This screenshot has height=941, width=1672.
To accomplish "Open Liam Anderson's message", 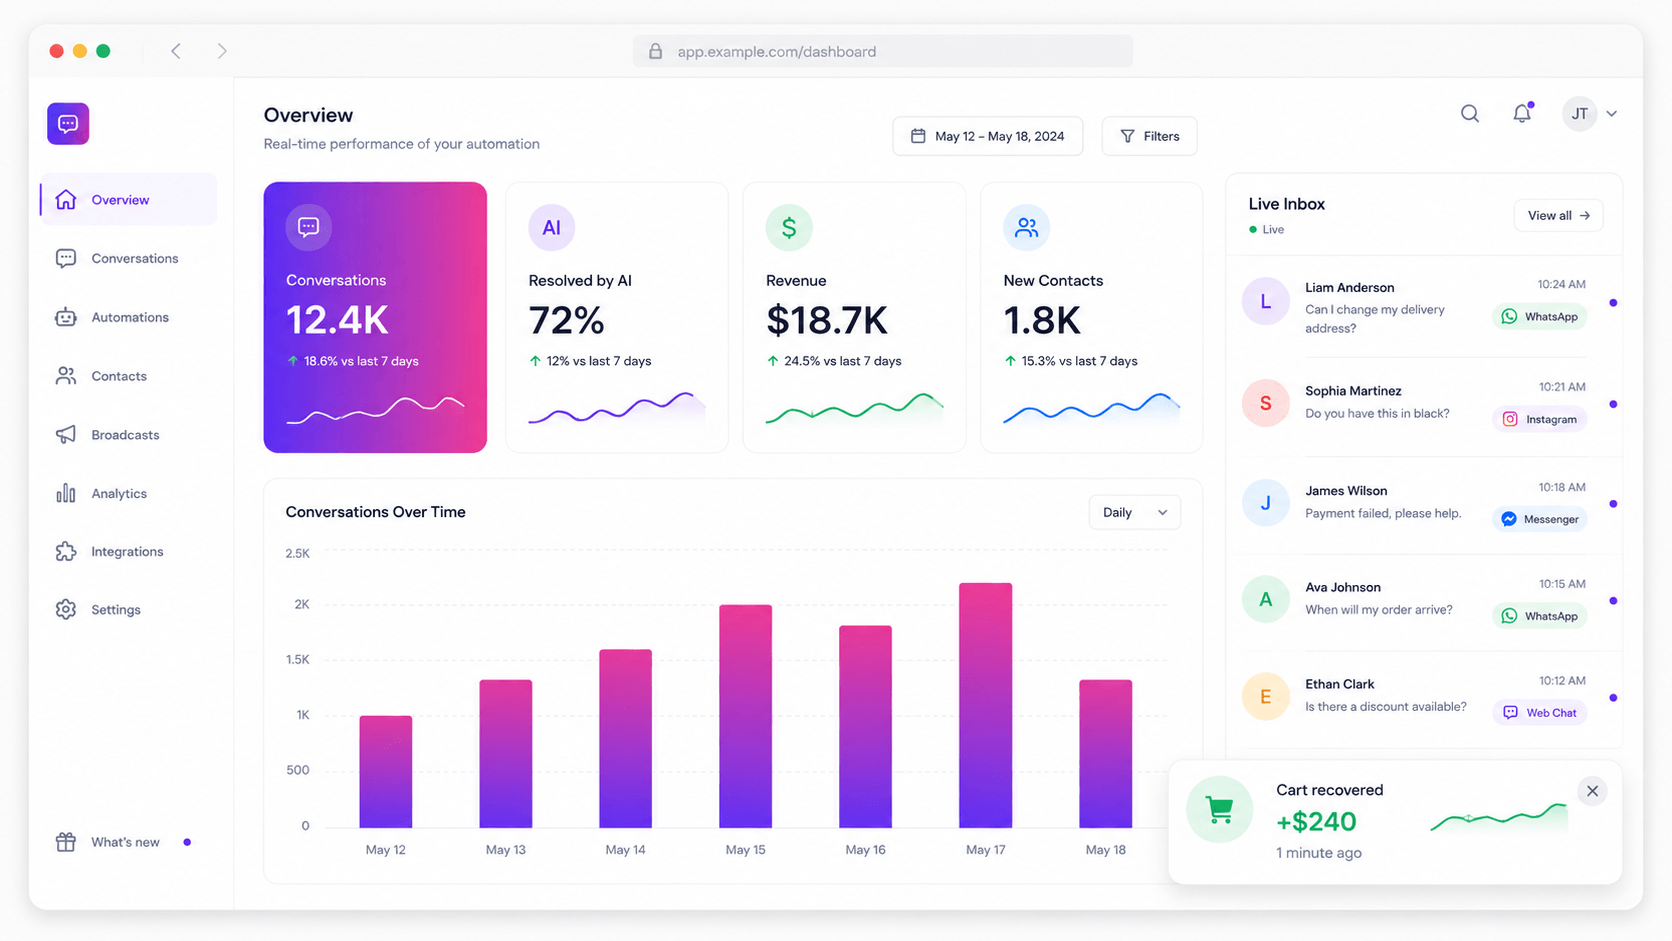I will (1424, 305).
